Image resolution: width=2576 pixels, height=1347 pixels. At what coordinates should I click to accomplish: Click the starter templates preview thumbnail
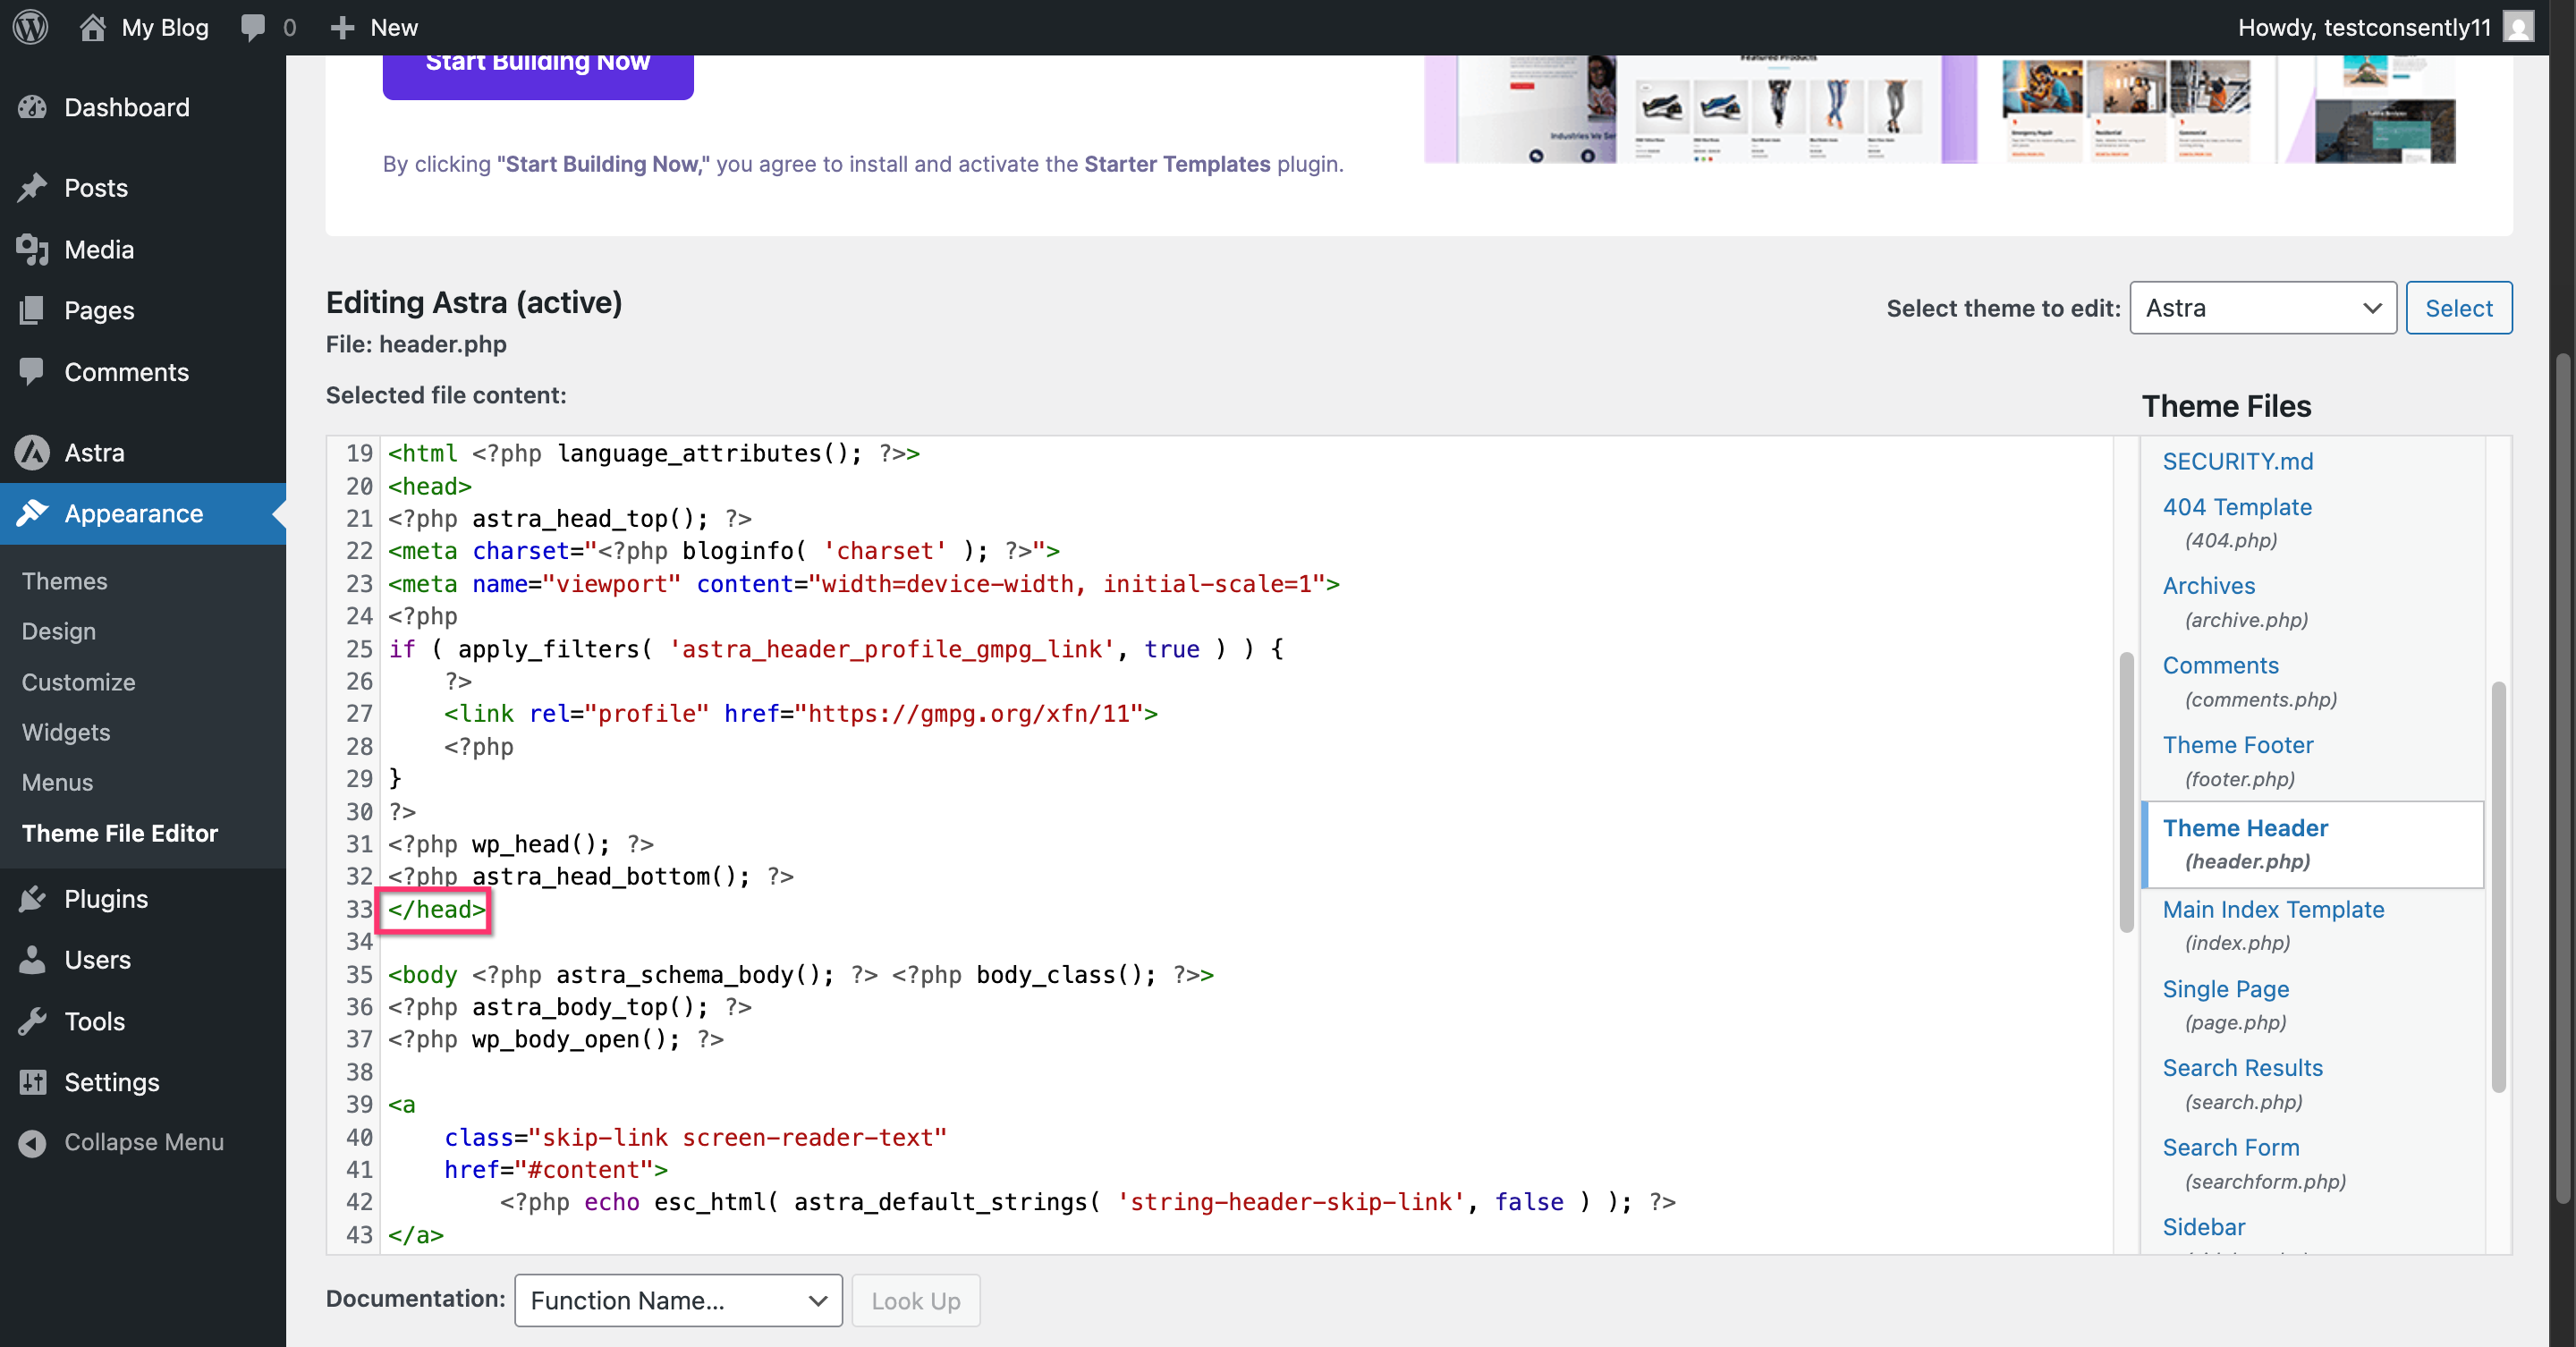(x=1938, y=108)
